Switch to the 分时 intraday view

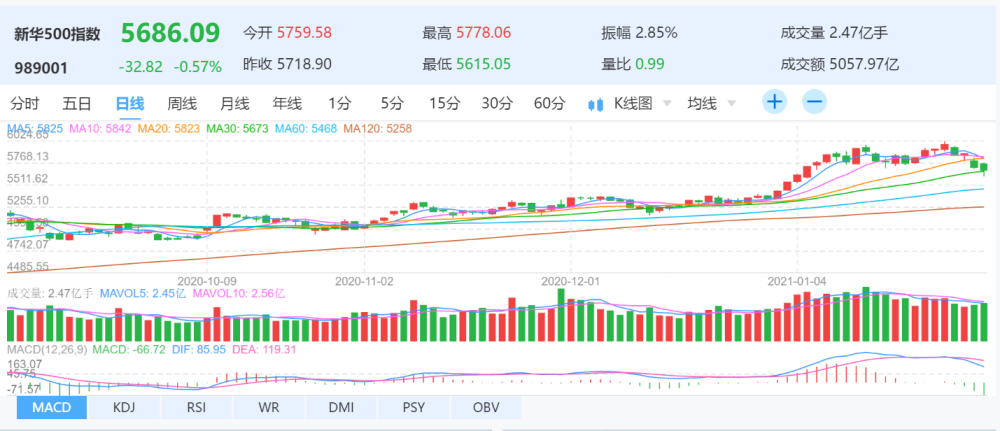pos(25,103)
